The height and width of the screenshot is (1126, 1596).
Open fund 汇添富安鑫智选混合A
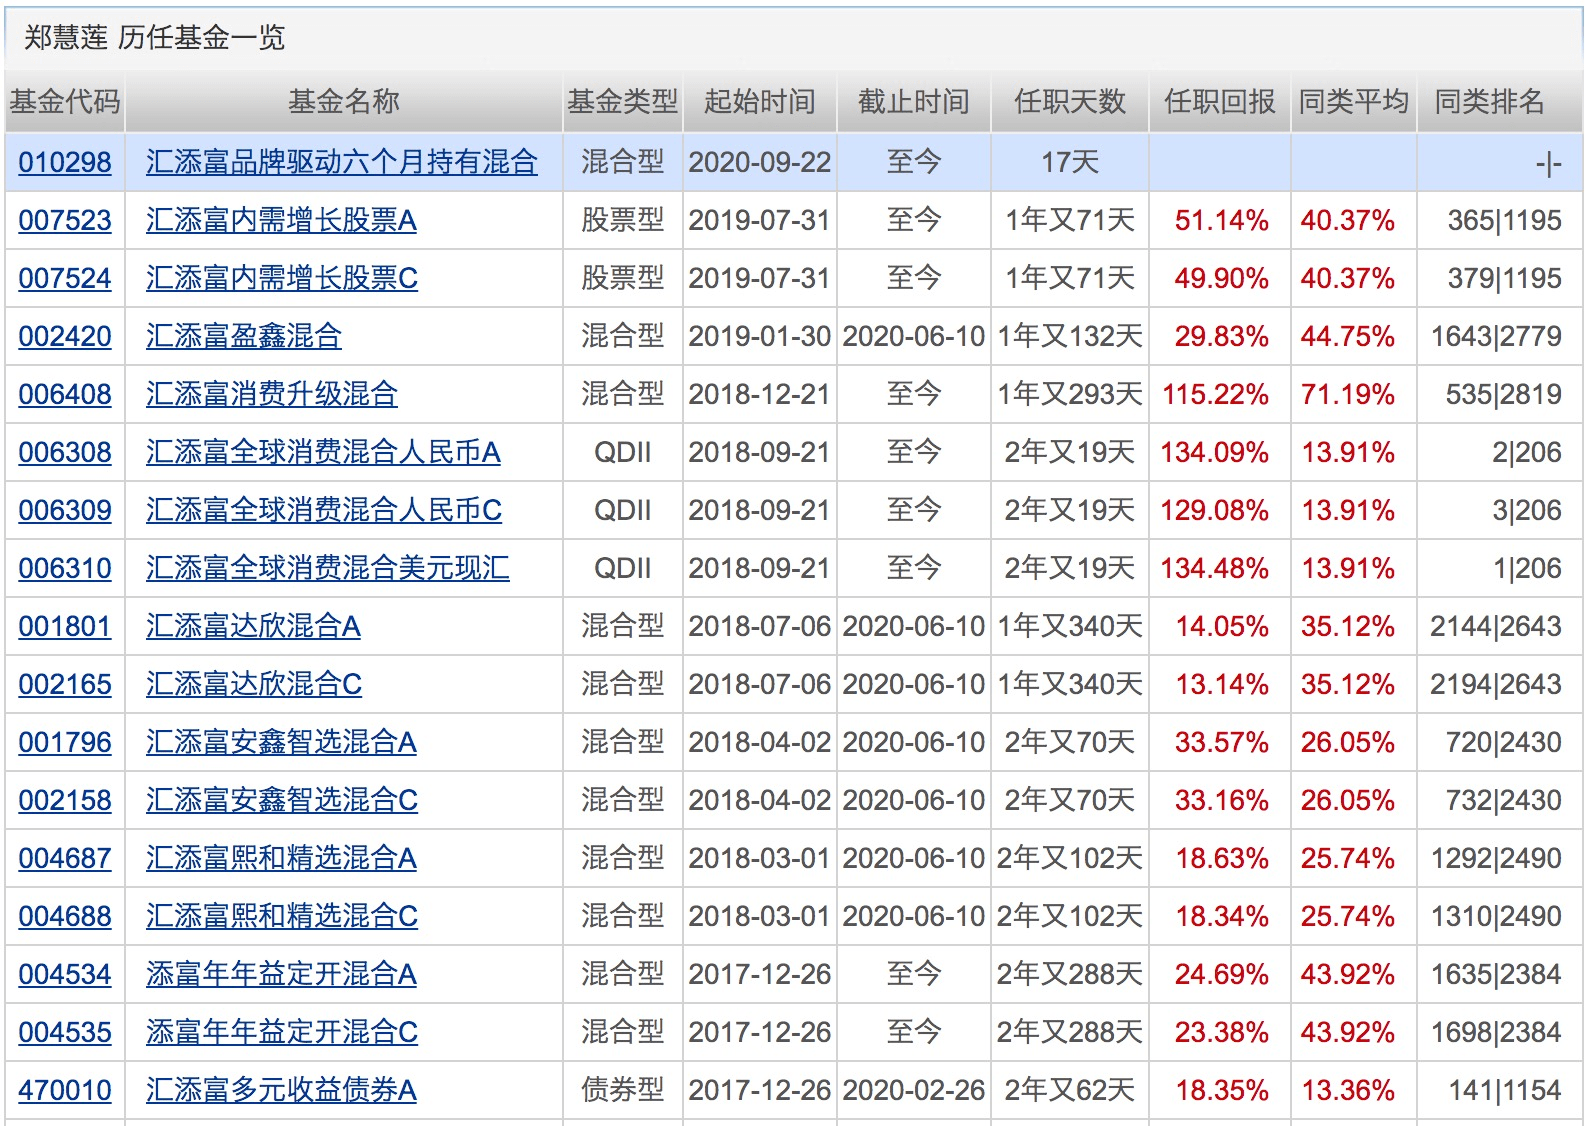[281, 742]
